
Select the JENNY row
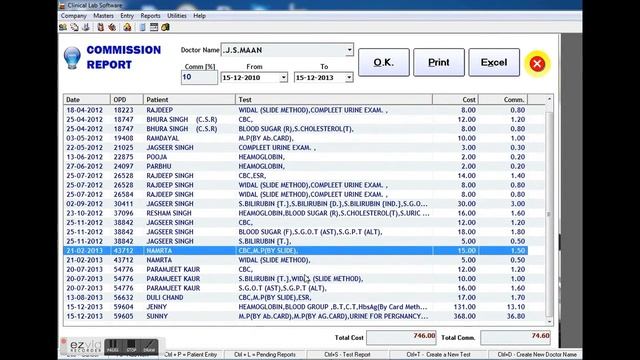(296, 307)
